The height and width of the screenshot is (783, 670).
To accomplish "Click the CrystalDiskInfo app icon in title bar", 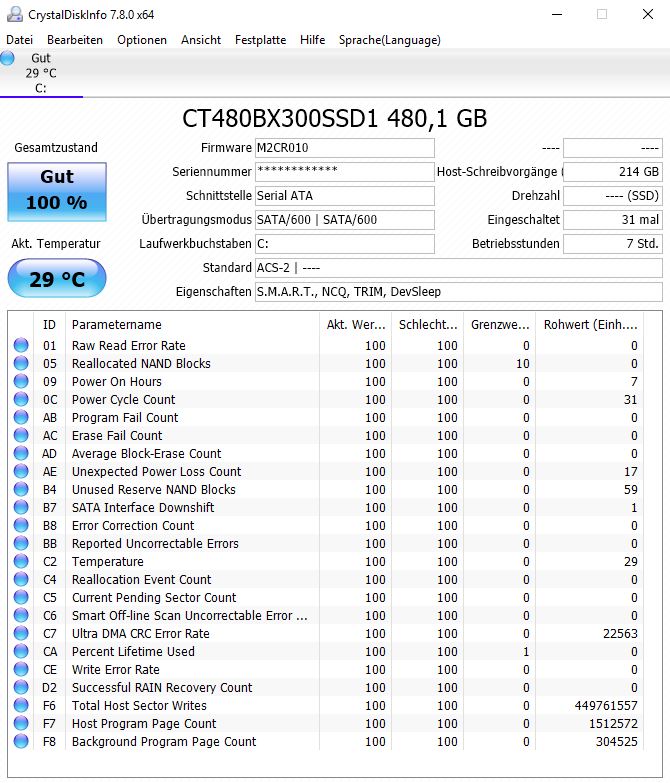I will click(x=14, y=14).
